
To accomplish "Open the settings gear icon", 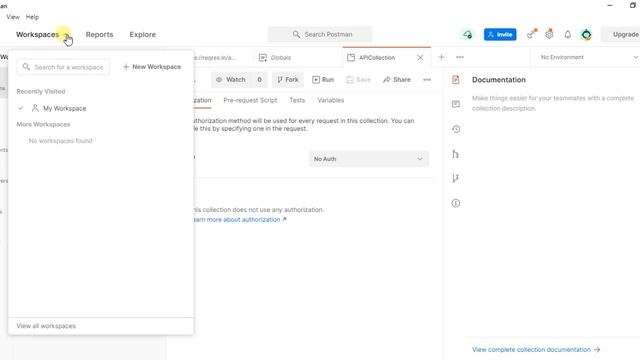I will [549, 34].
